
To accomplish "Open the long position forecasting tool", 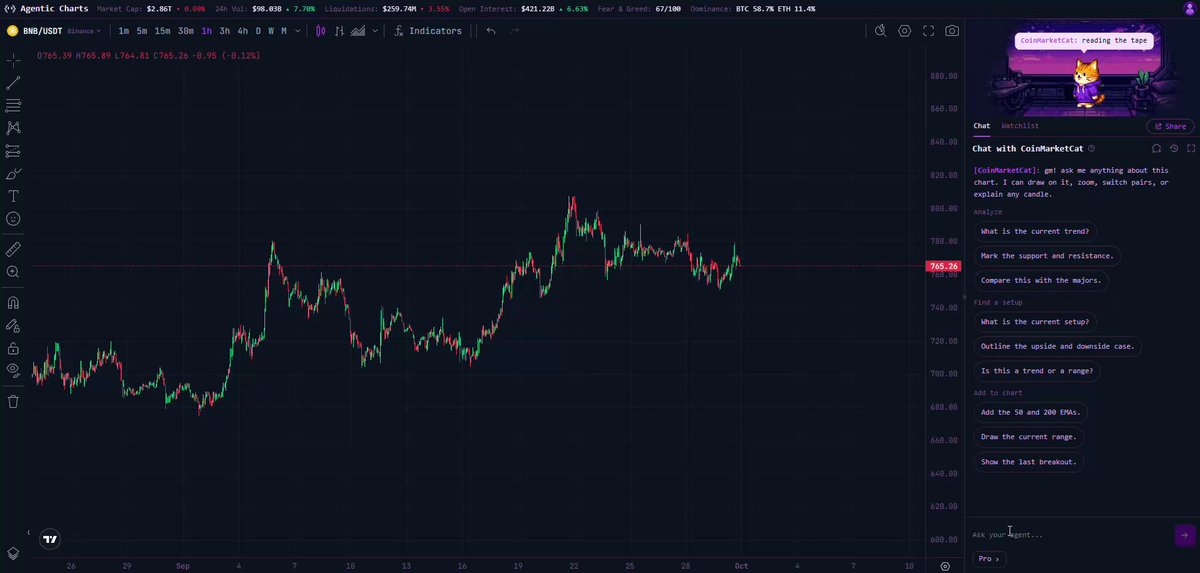I will coord(13,151).
